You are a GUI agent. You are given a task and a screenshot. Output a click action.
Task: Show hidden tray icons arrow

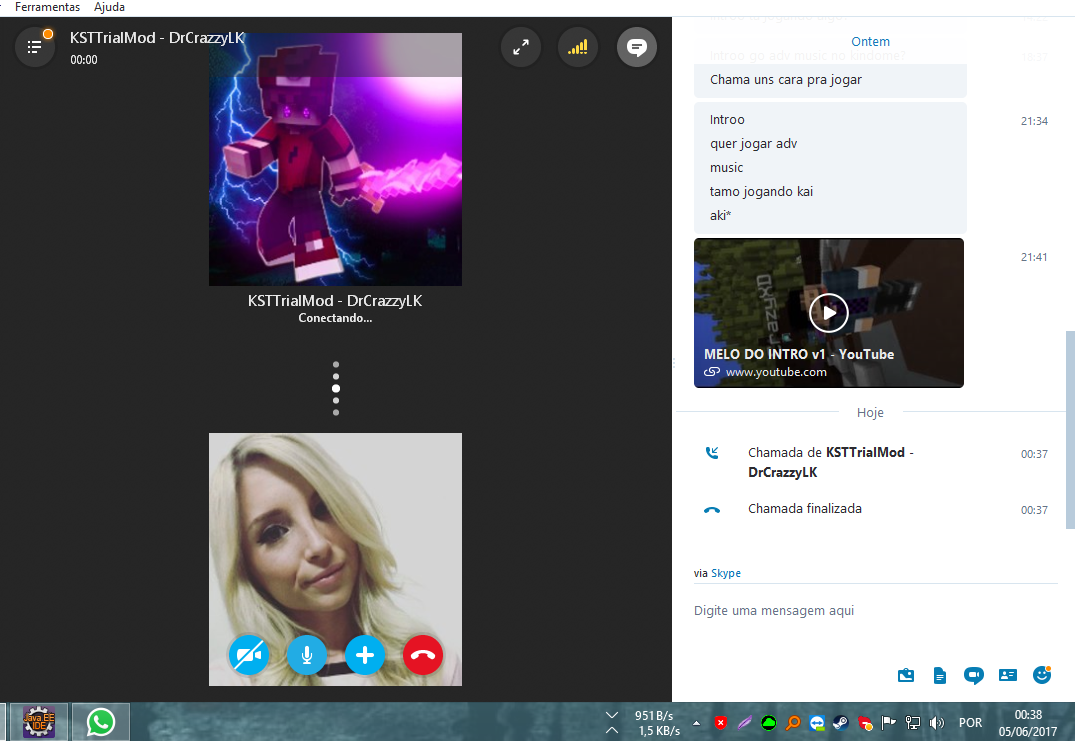(x=697, y=722)
